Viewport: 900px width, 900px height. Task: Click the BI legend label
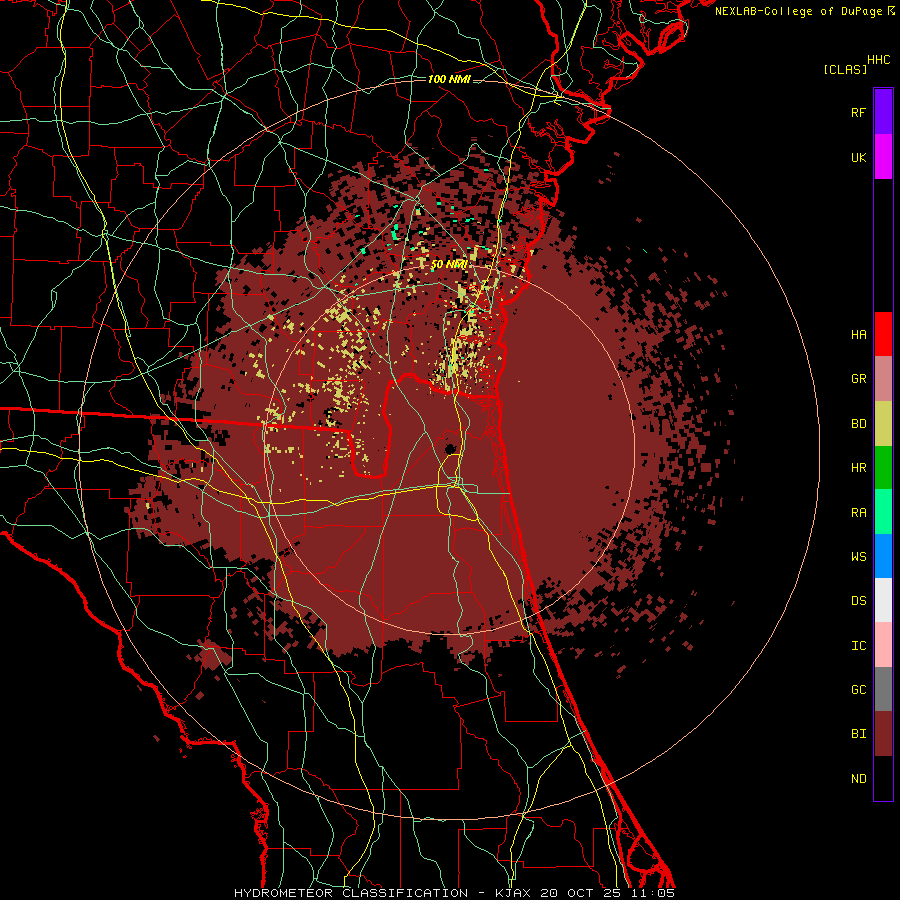coord(858,734)
